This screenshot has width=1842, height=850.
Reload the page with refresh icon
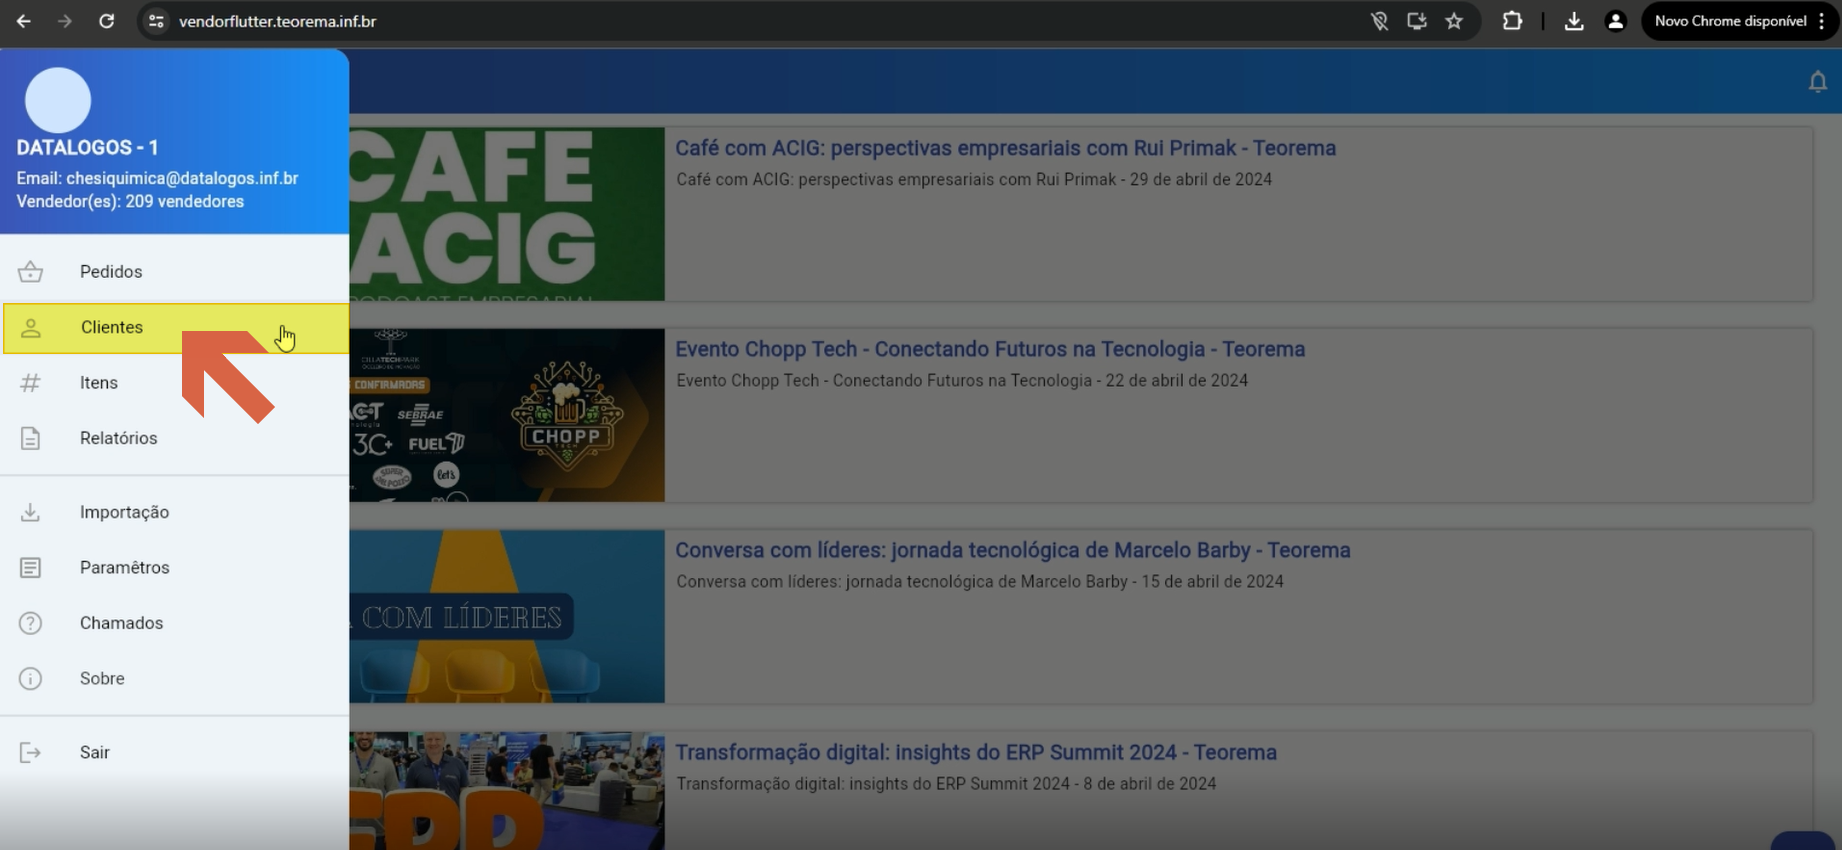point(106,21)
